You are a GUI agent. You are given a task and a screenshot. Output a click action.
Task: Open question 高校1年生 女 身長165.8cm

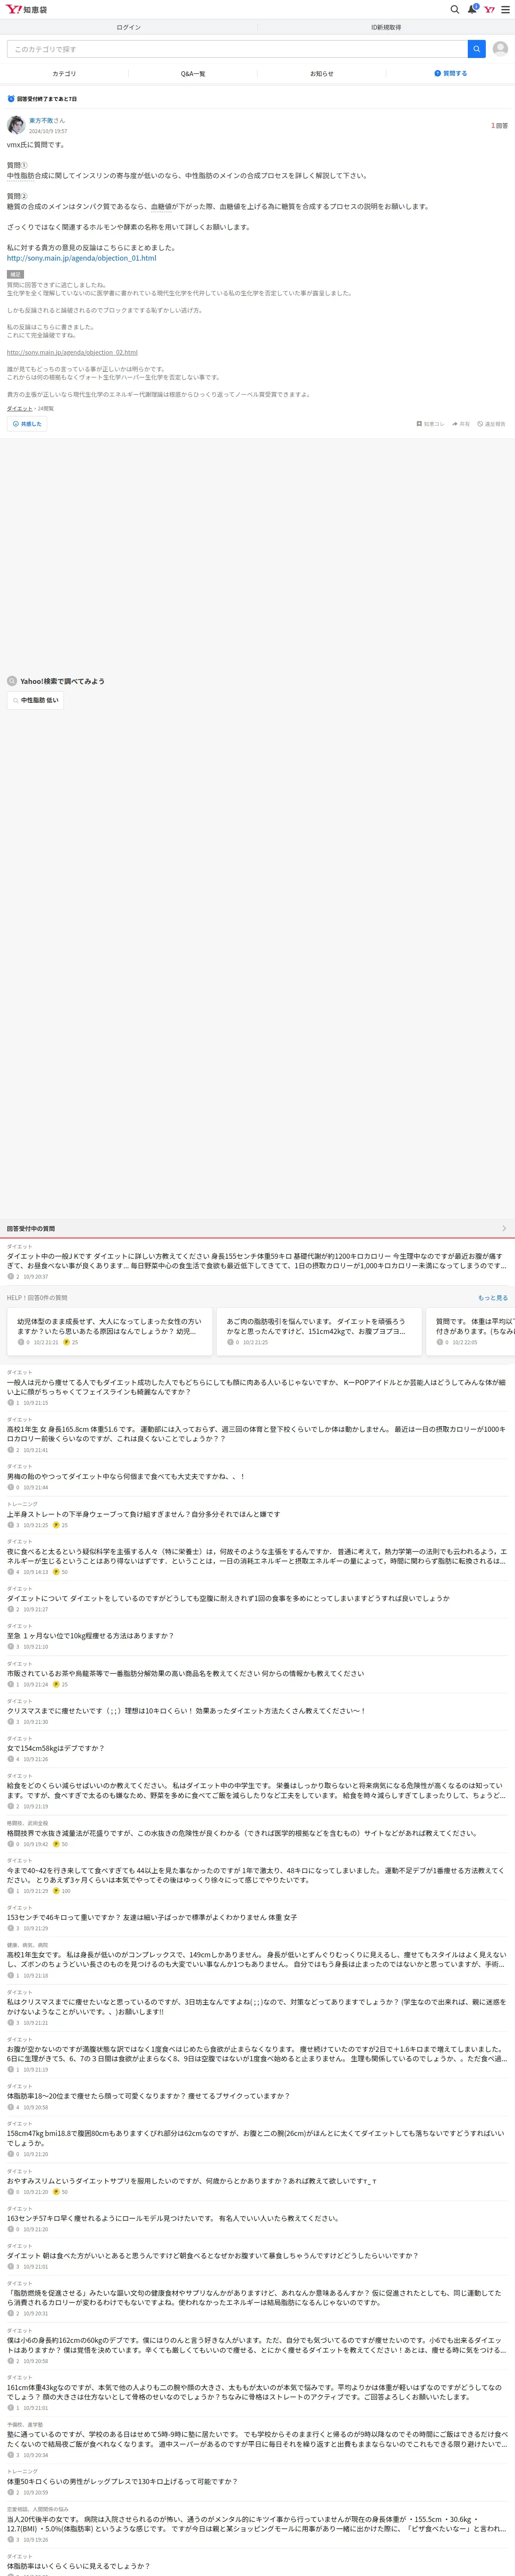tap(257, 1433)
